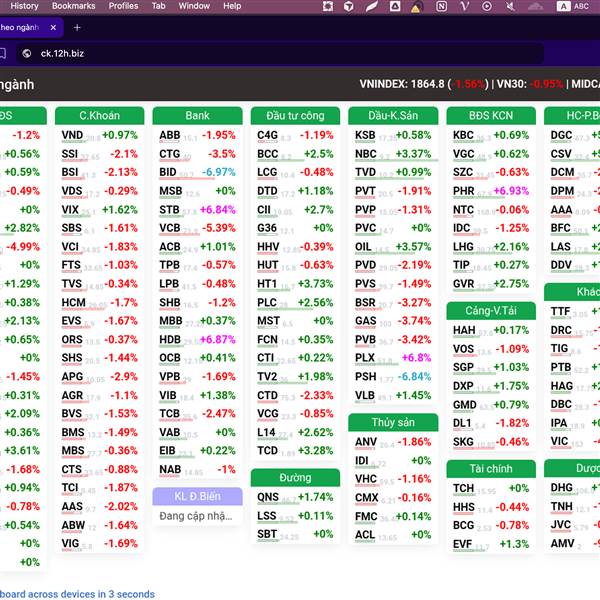This screenshot has width=600, height=600.
Task: Click the HCM ticker row
Action: click(99, 303)
